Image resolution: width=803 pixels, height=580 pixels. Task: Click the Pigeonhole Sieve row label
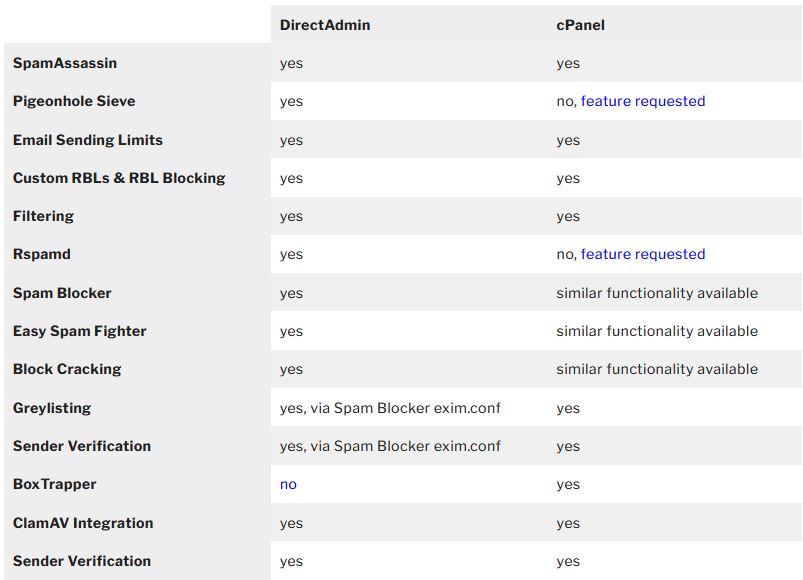click(74, 101)
